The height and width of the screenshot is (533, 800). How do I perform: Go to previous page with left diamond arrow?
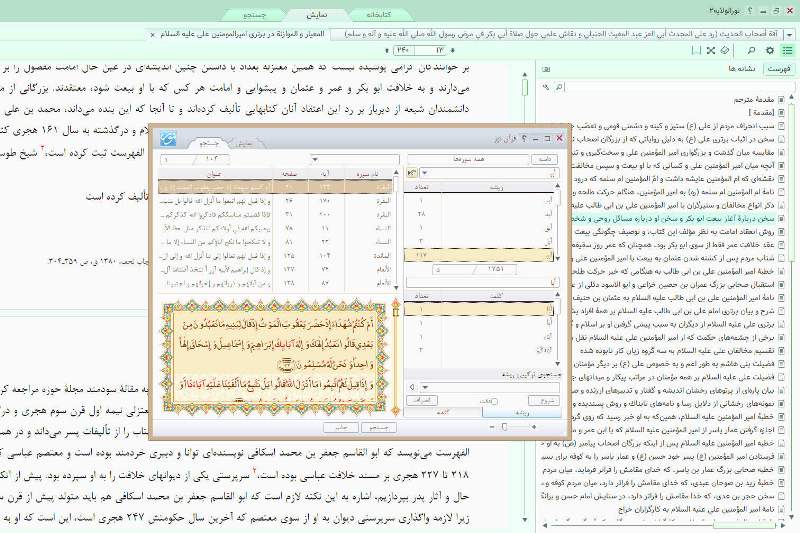387,50
